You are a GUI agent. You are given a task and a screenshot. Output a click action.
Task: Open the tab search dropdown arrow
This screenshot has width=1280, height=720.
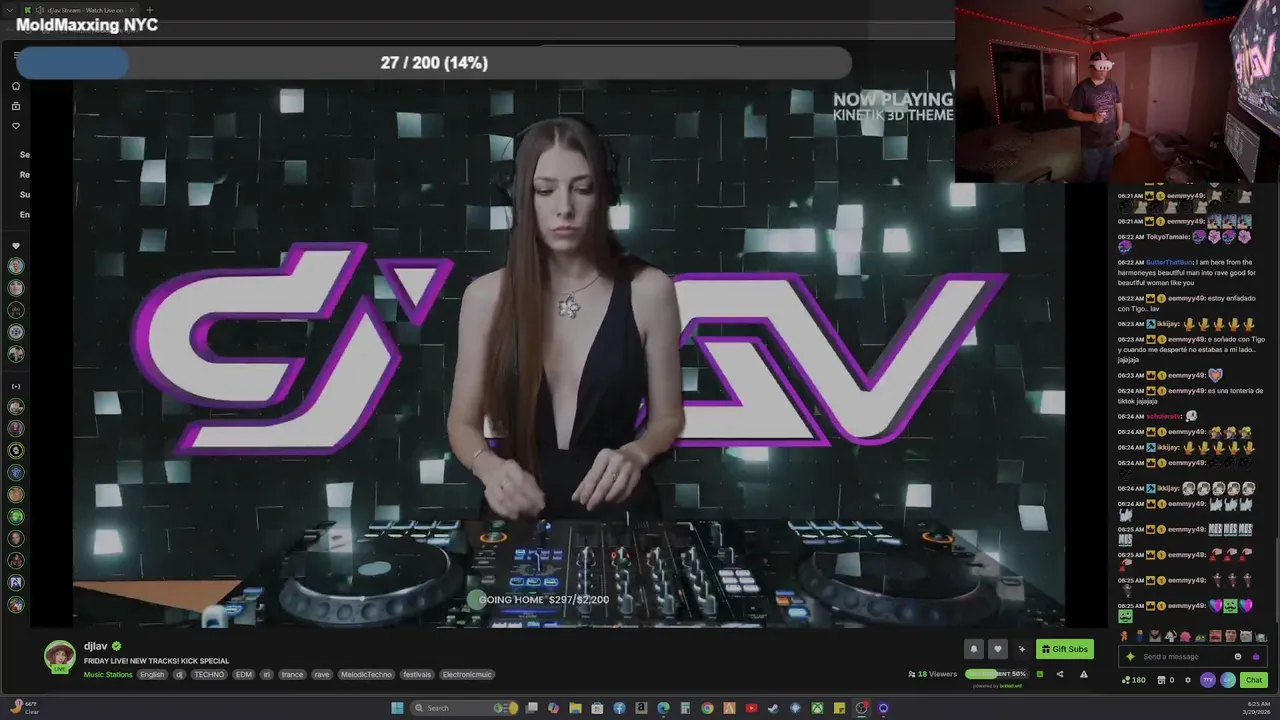10,10
